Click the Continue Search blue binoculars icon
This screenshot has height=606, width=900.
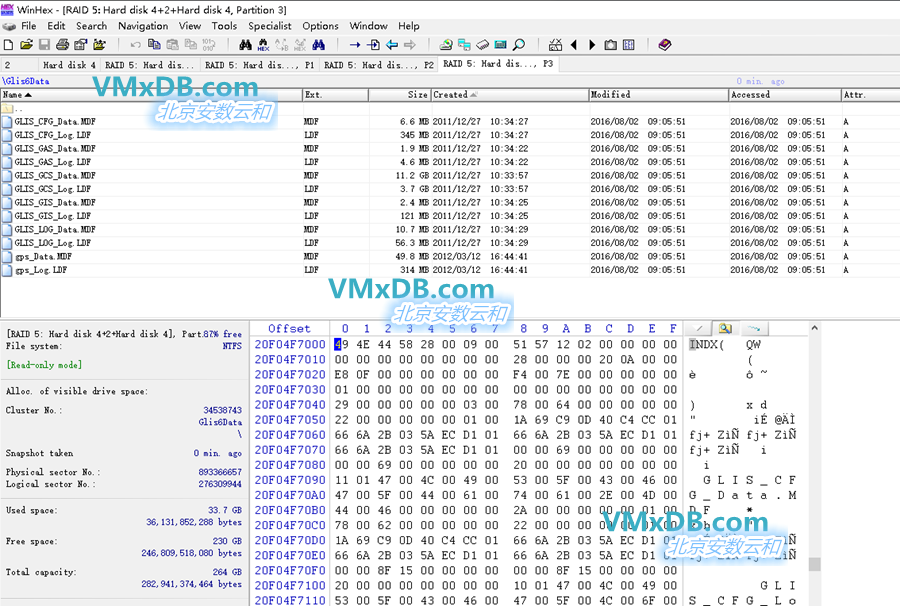[x=319, y=45]
